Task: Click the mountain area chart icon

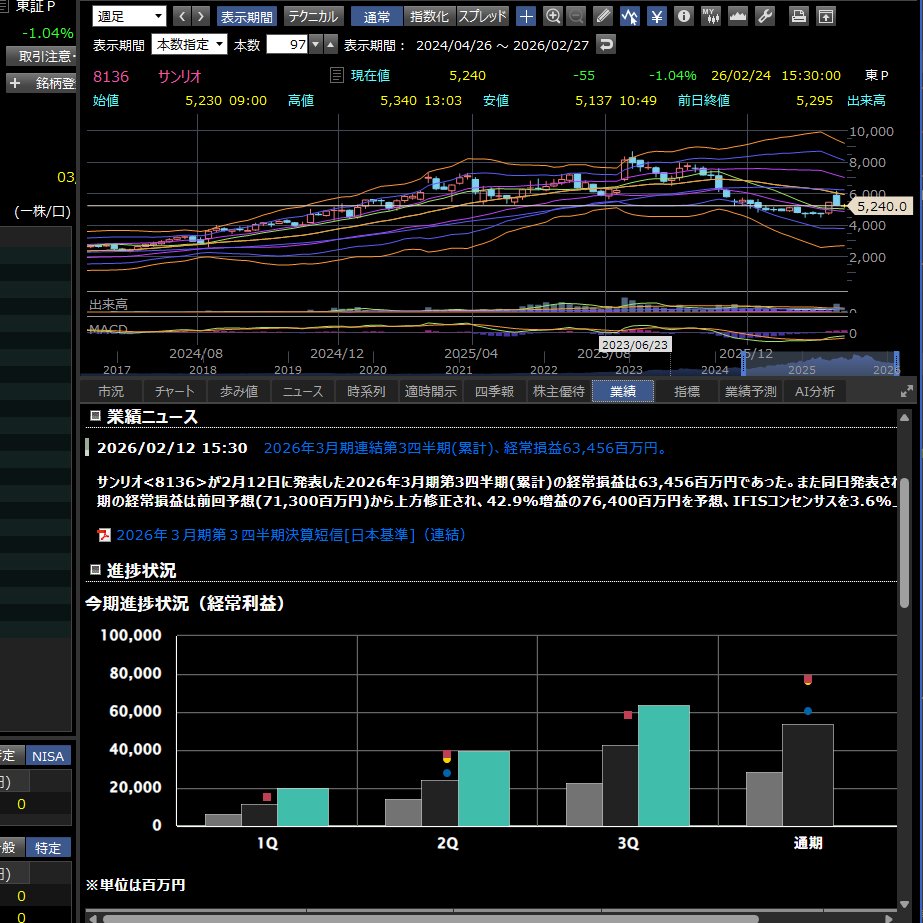Action: tap(738, 16)
